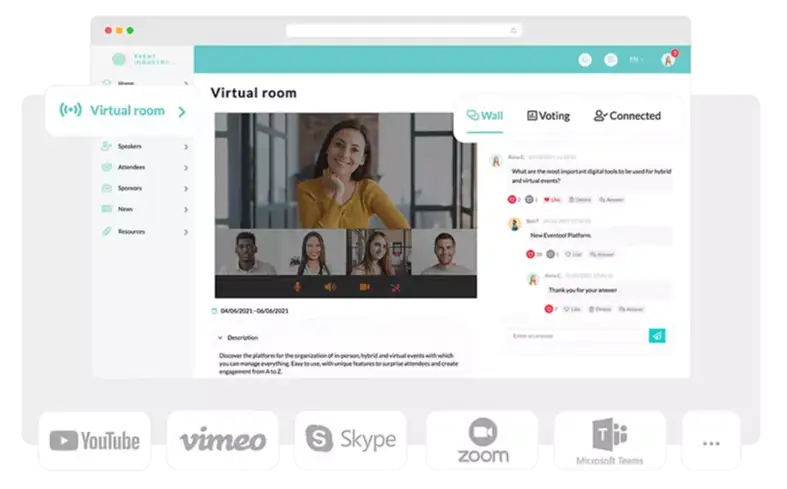The height and width of the screenshot is (489, 787).
Task: Expand the Attendees chevron
Action: 186,168
